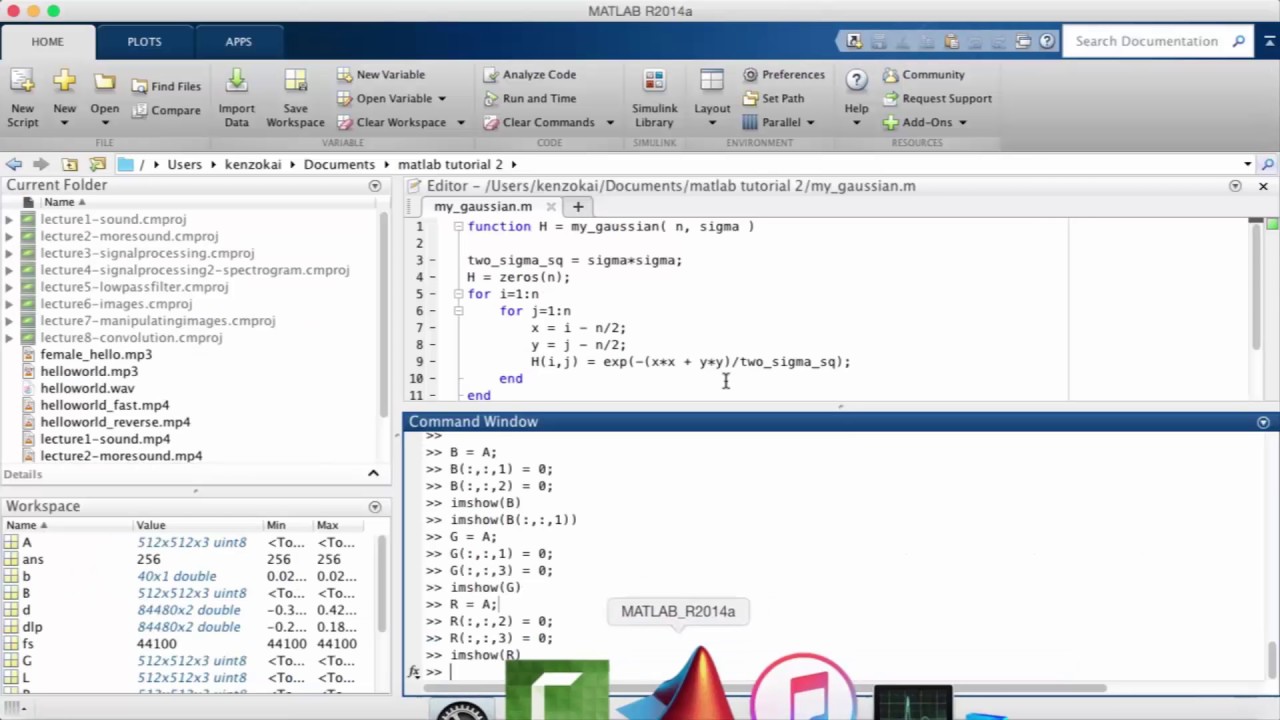Click matlab tutorial 2 in path bar

point(450,164)
